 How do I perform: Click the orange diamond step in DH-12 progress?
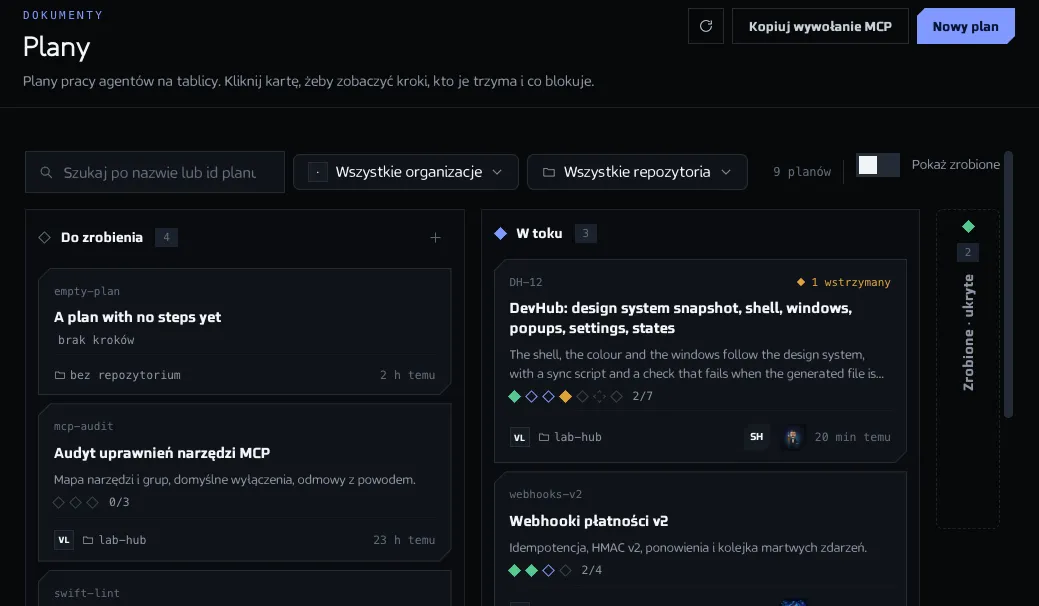click(x=565, y=396)
